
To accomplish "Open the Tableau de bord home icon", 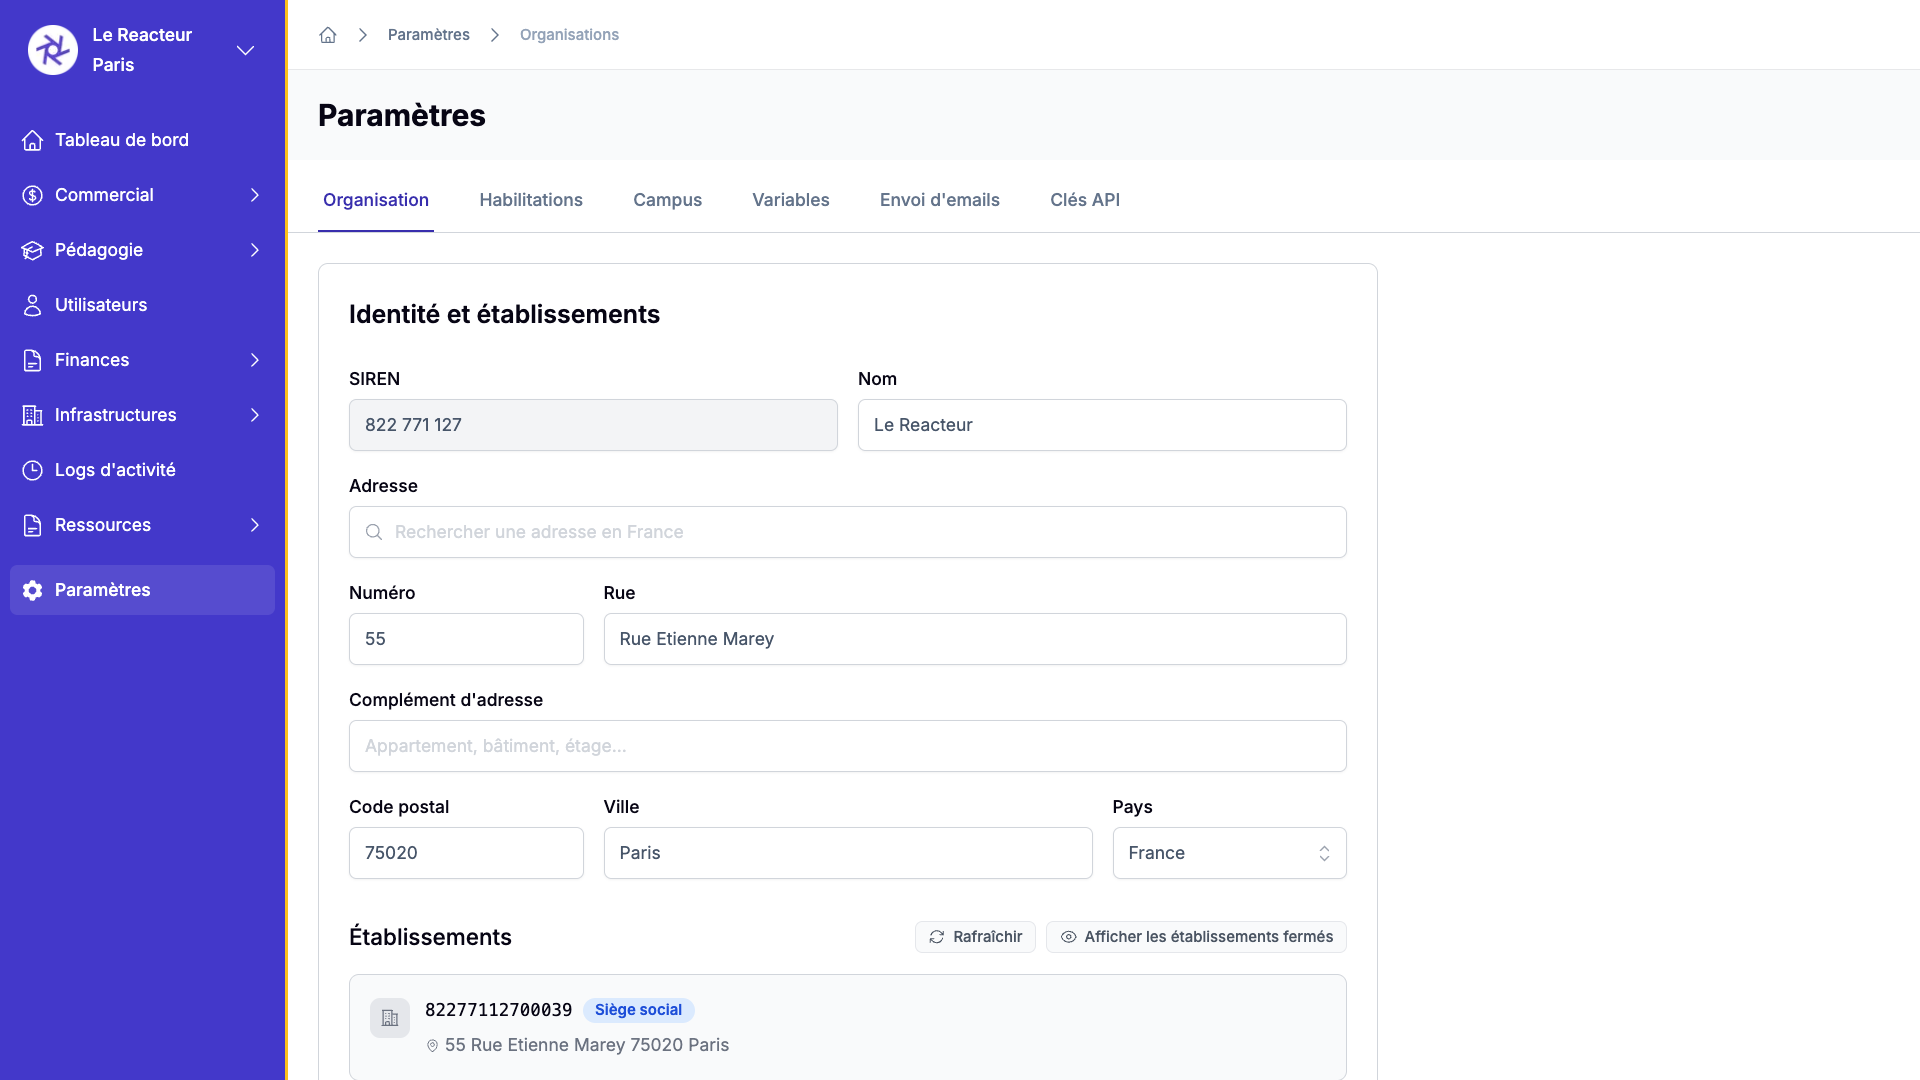I will click(33, 140).
